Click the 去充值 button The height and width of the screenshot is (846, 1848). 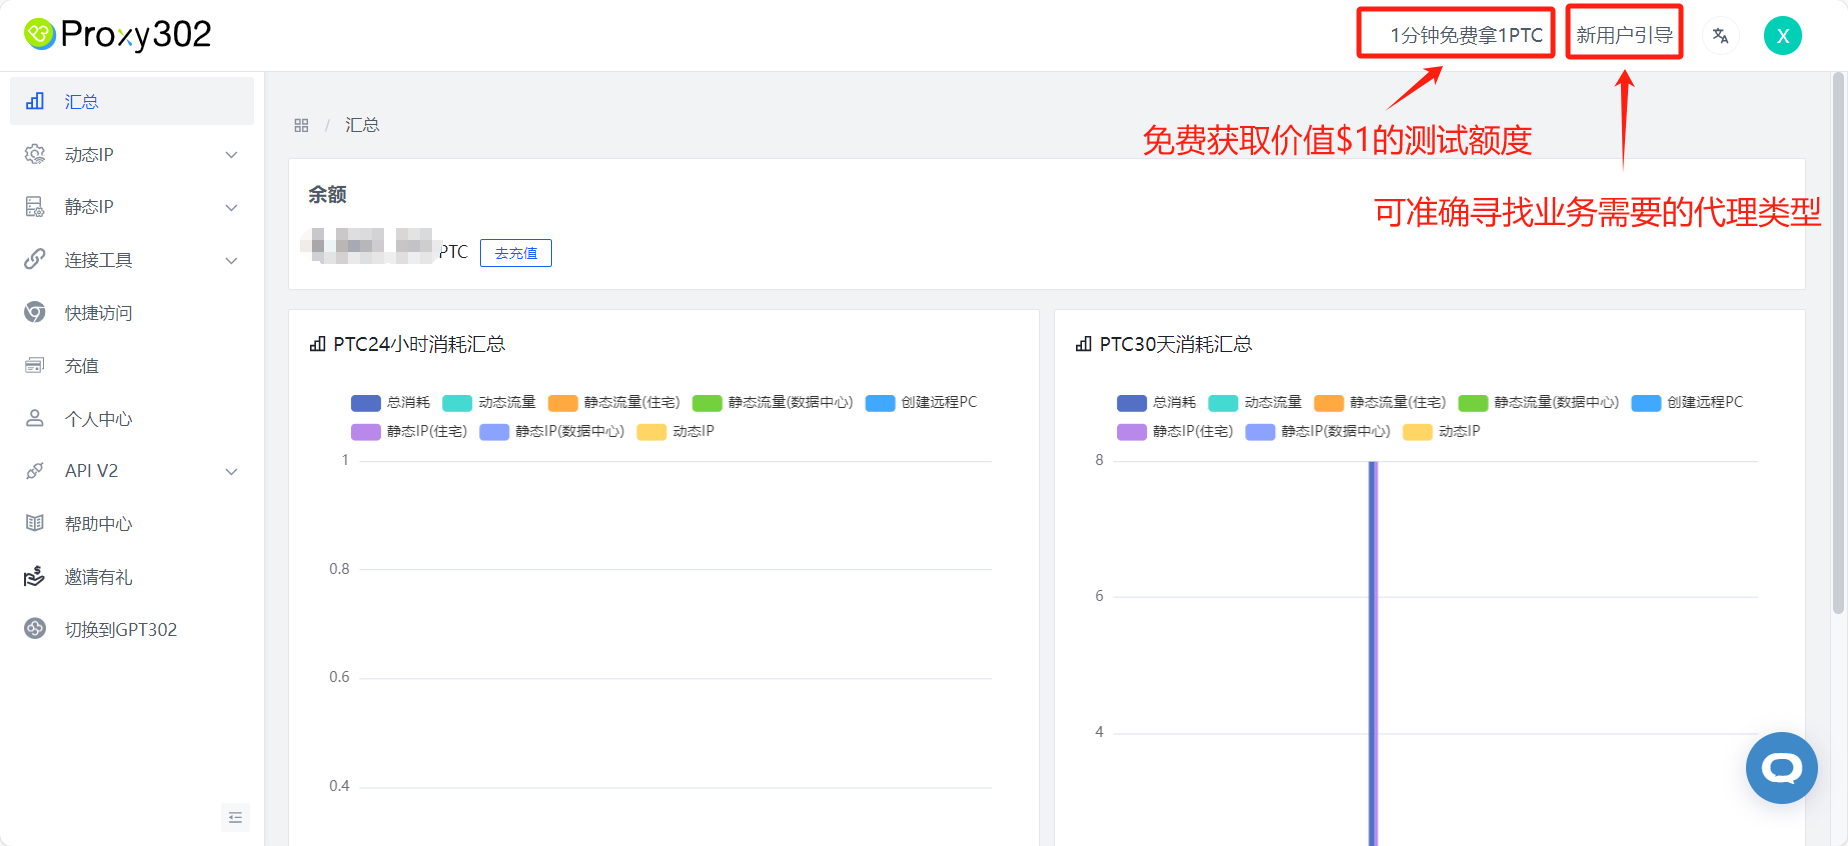(x=516, y=253)
